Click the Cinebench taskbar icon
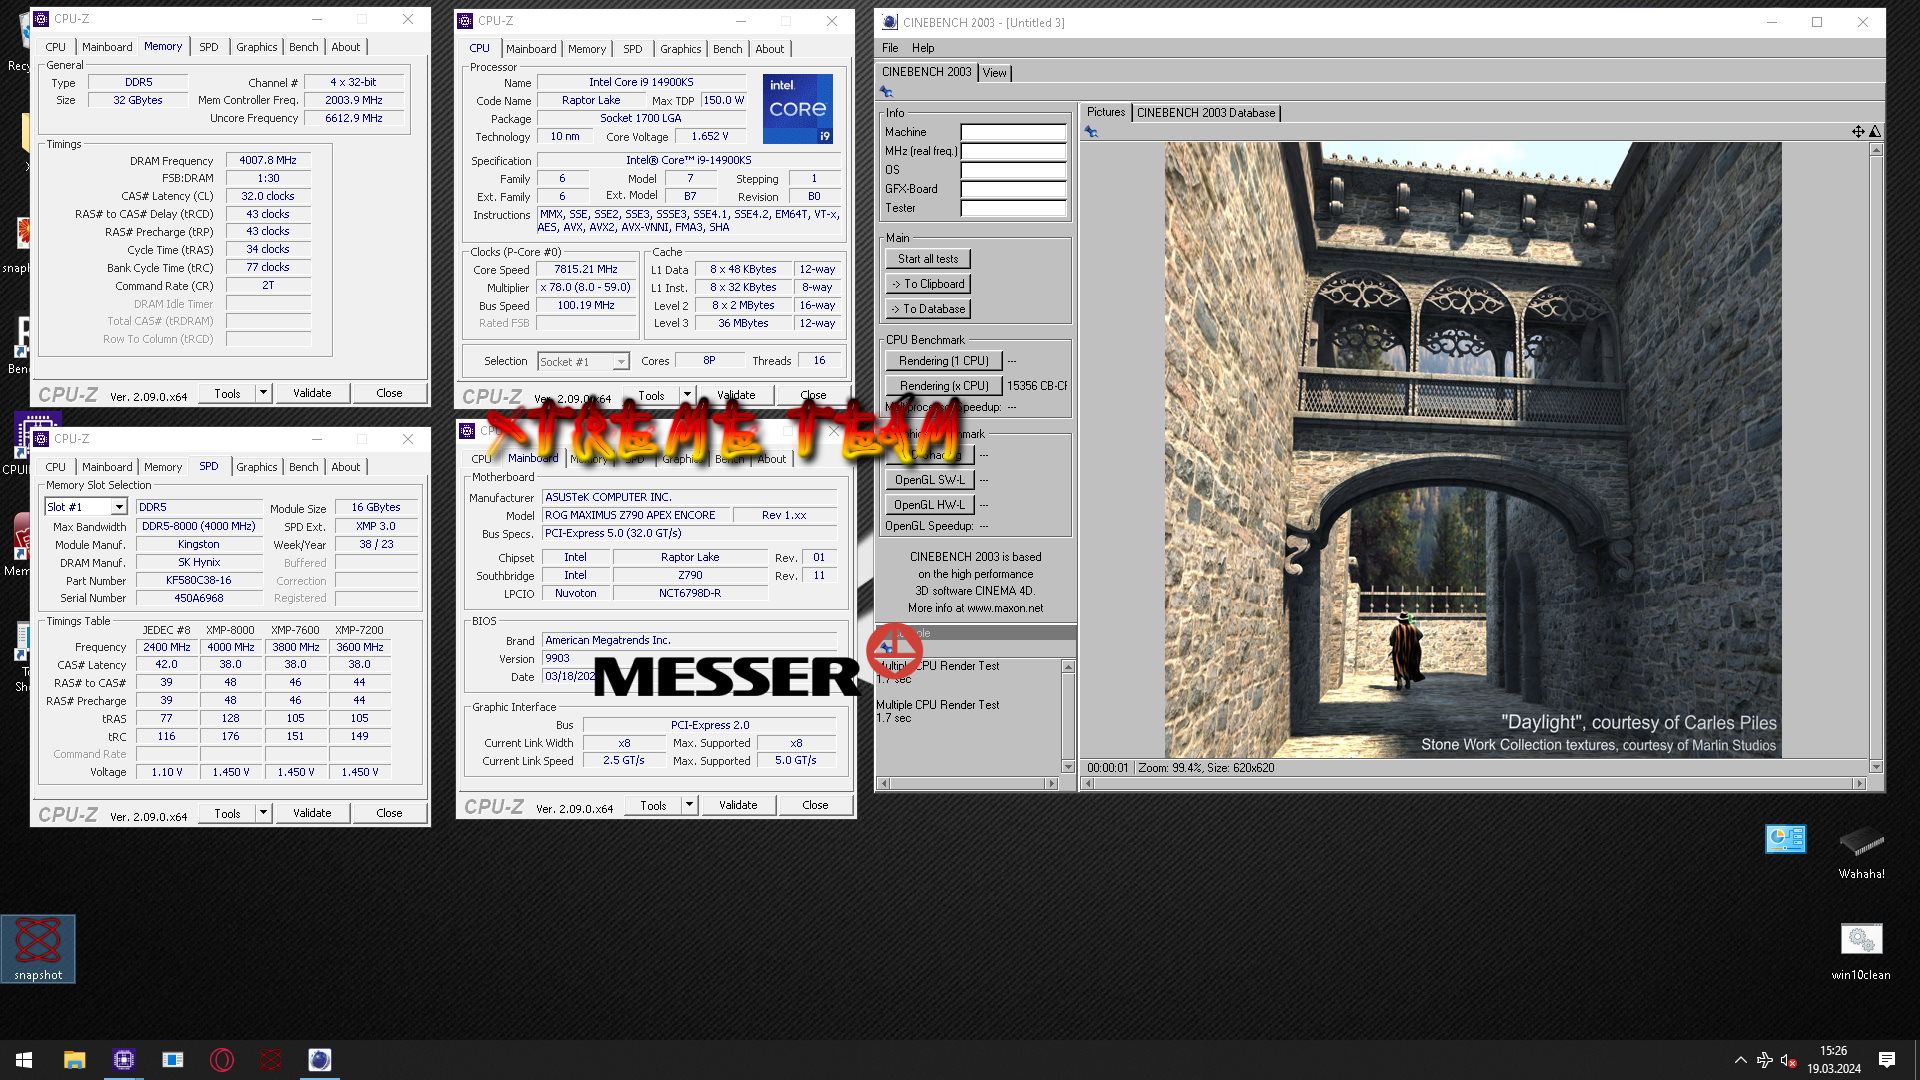The height and width of the screenshot is (1080, 1920). pyautogui.click(x=320, y=1060)
